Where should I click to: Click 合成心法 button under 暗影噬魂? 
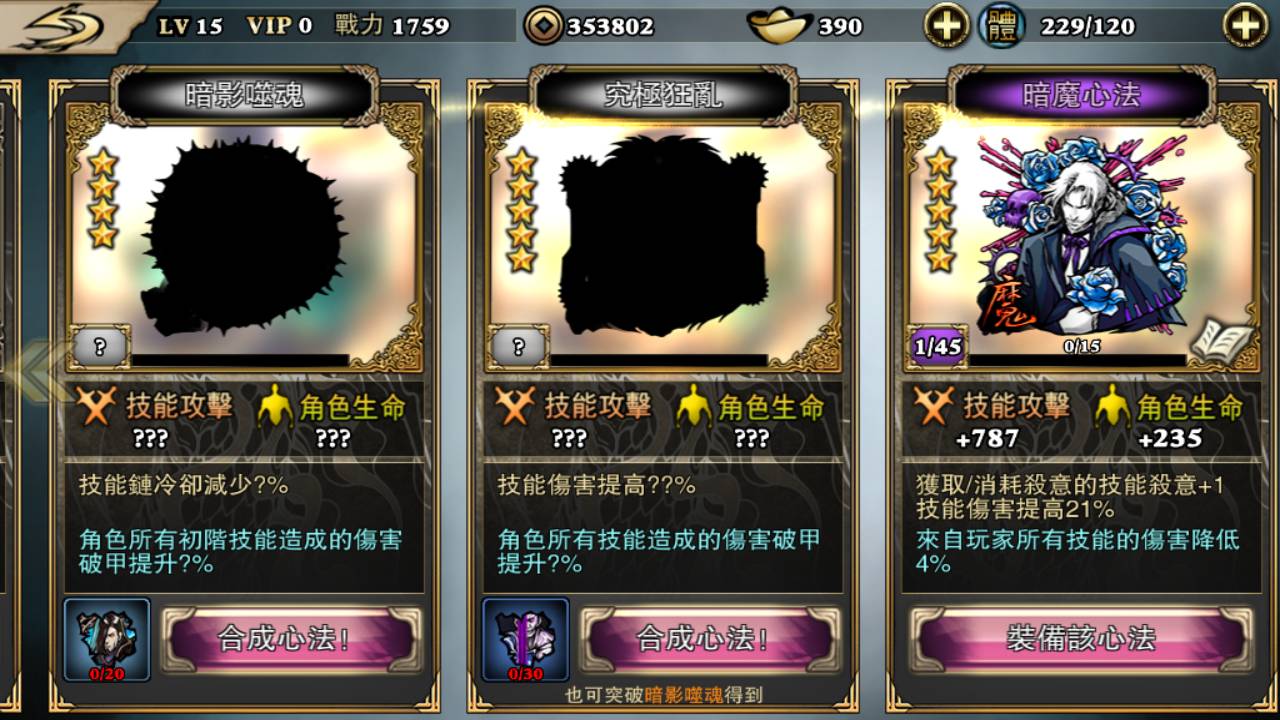point(291,639)
